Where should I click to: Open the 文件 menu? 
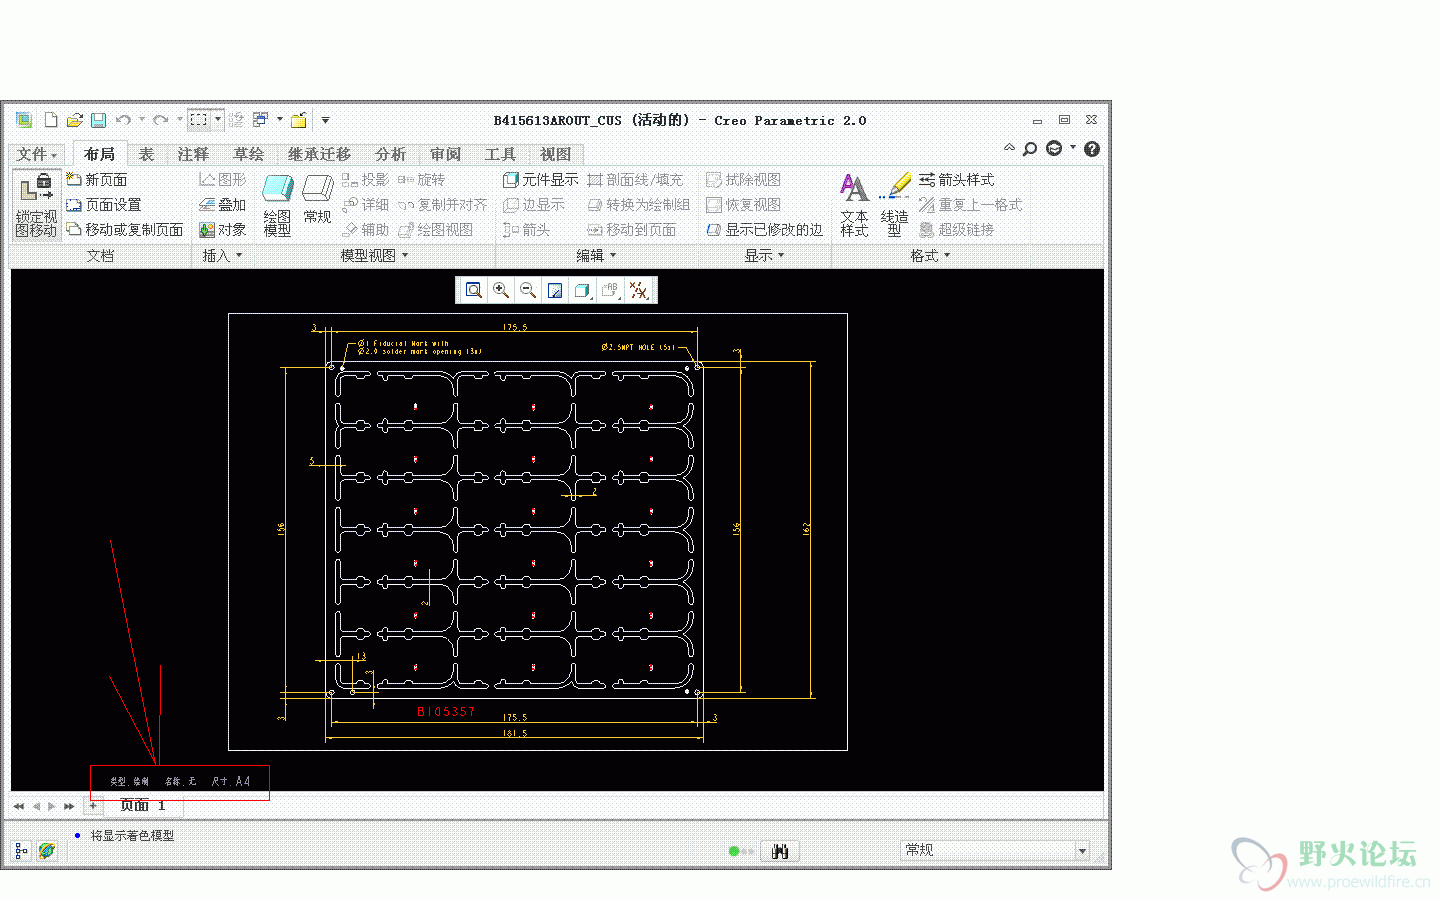tap(36, 154)
